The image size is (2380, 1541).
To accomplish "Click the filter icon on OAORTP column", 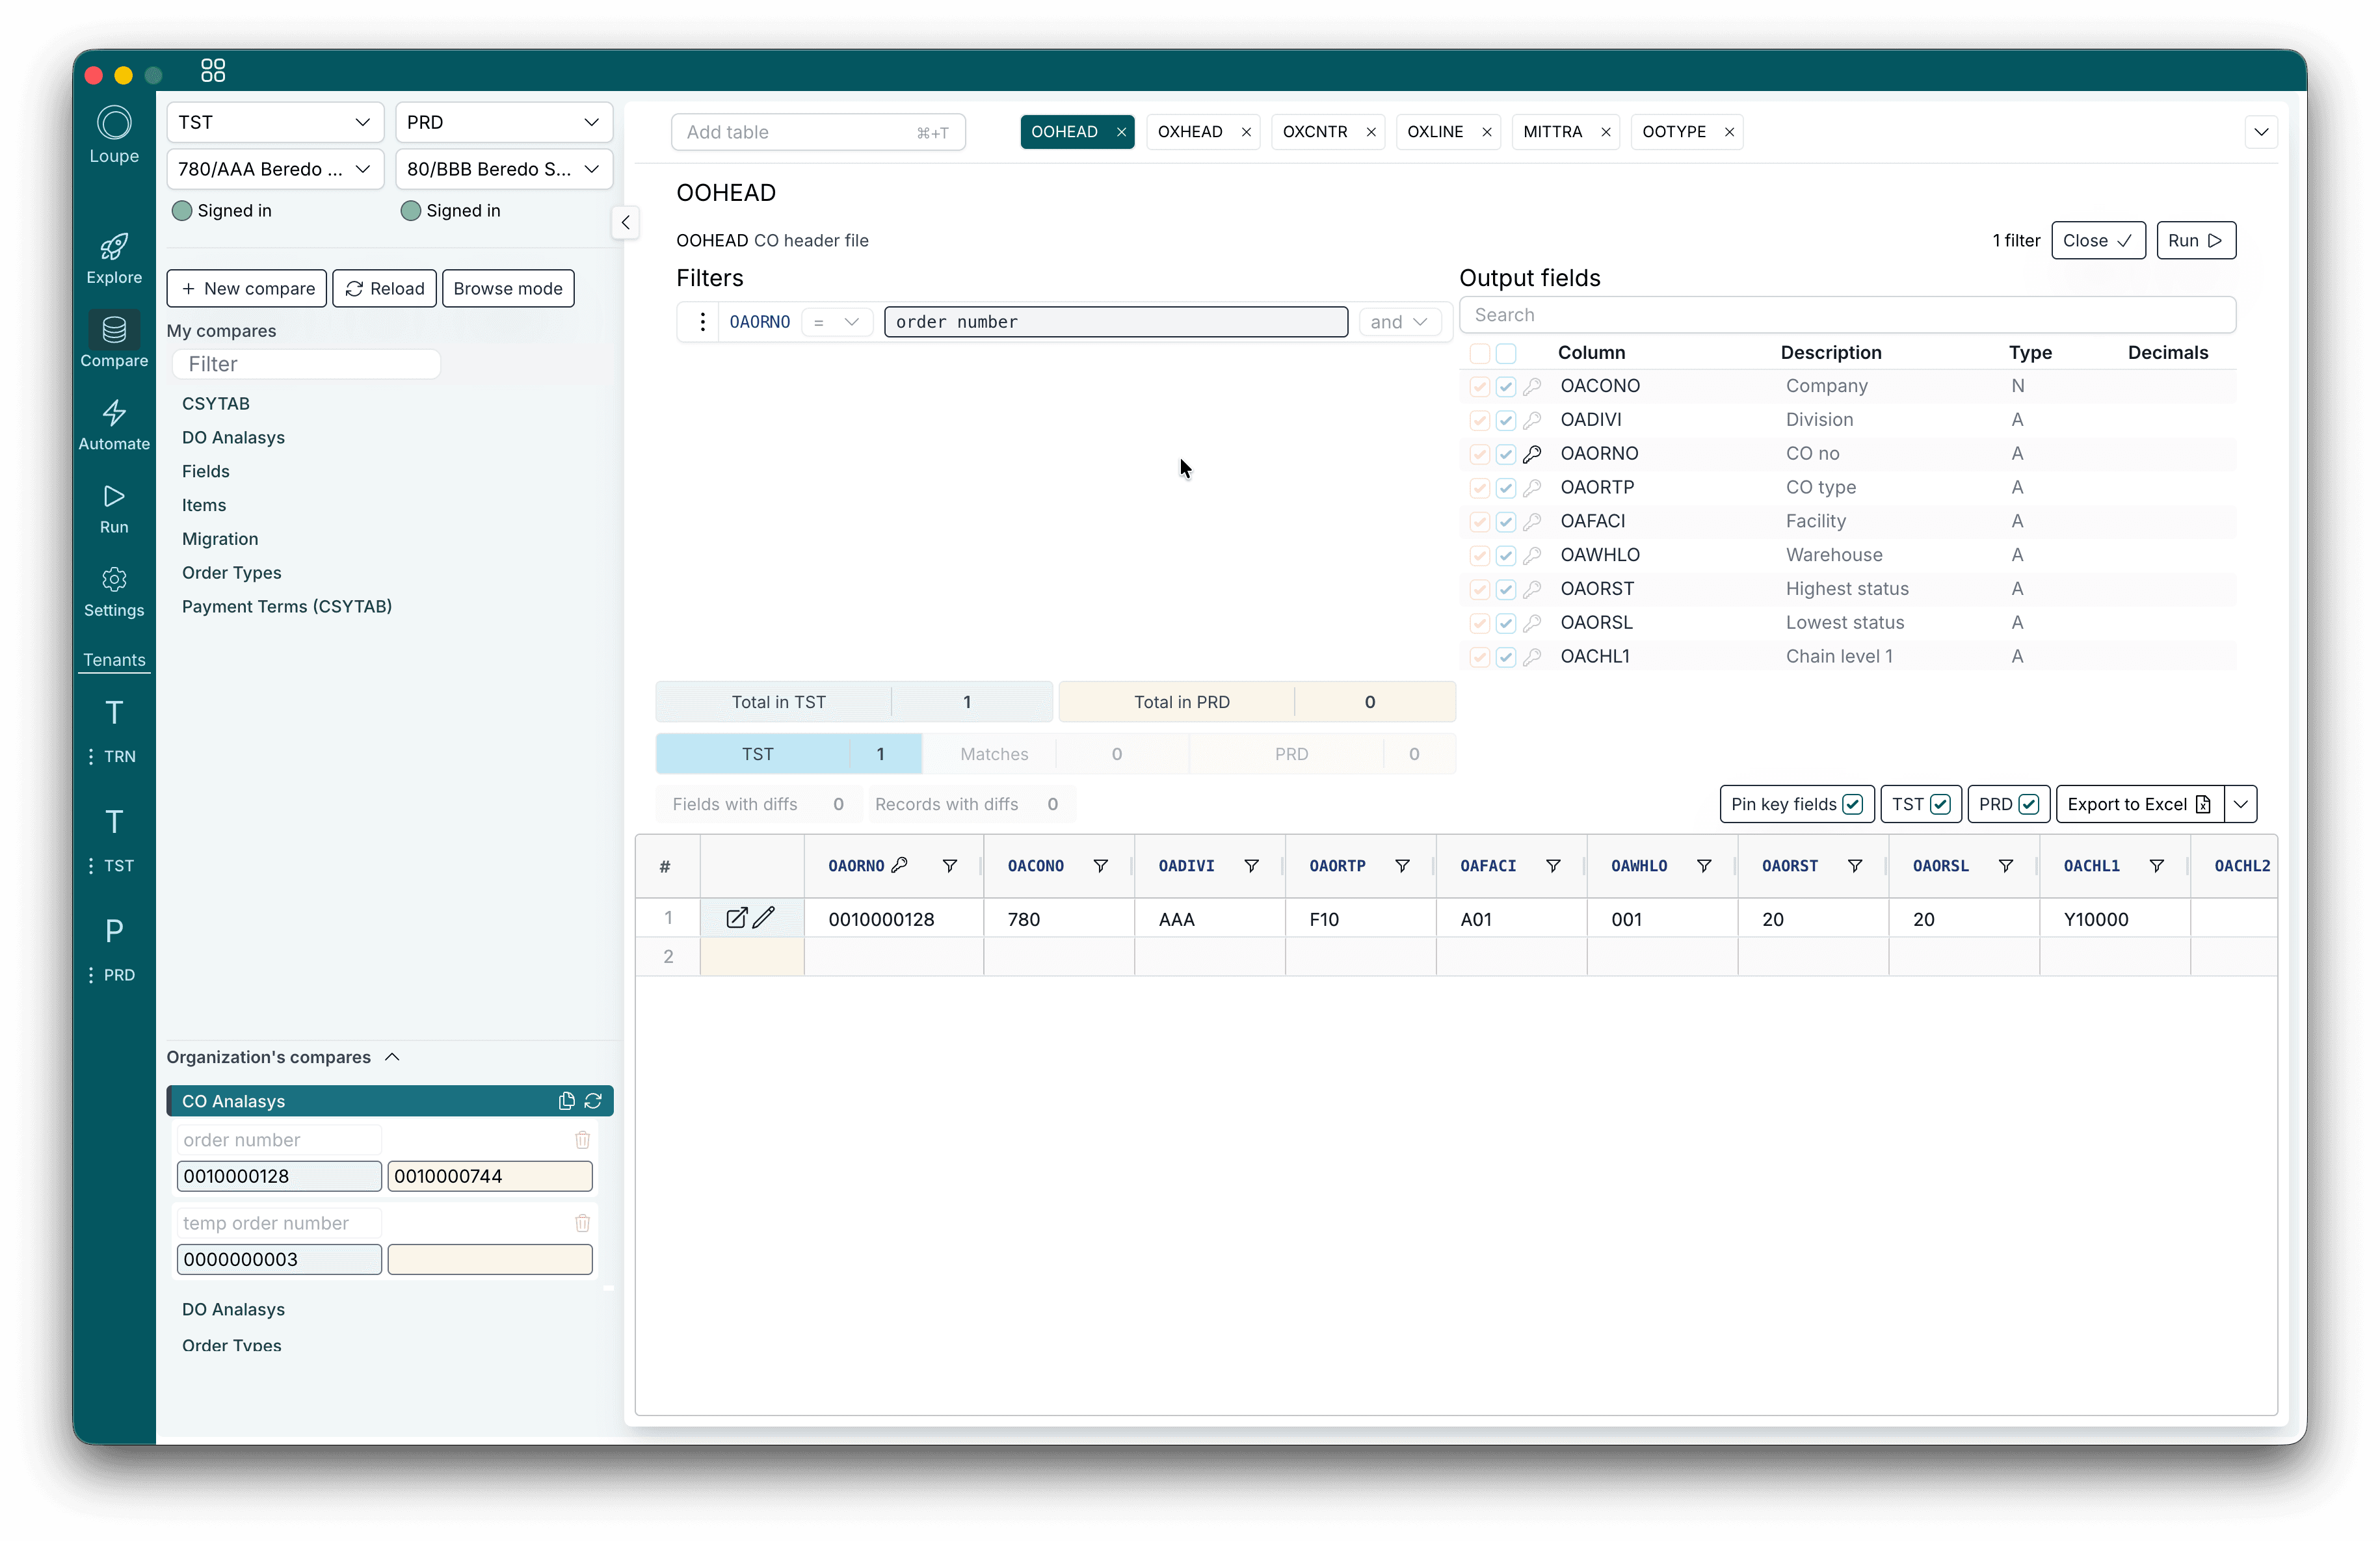I will coord(1402,866).
